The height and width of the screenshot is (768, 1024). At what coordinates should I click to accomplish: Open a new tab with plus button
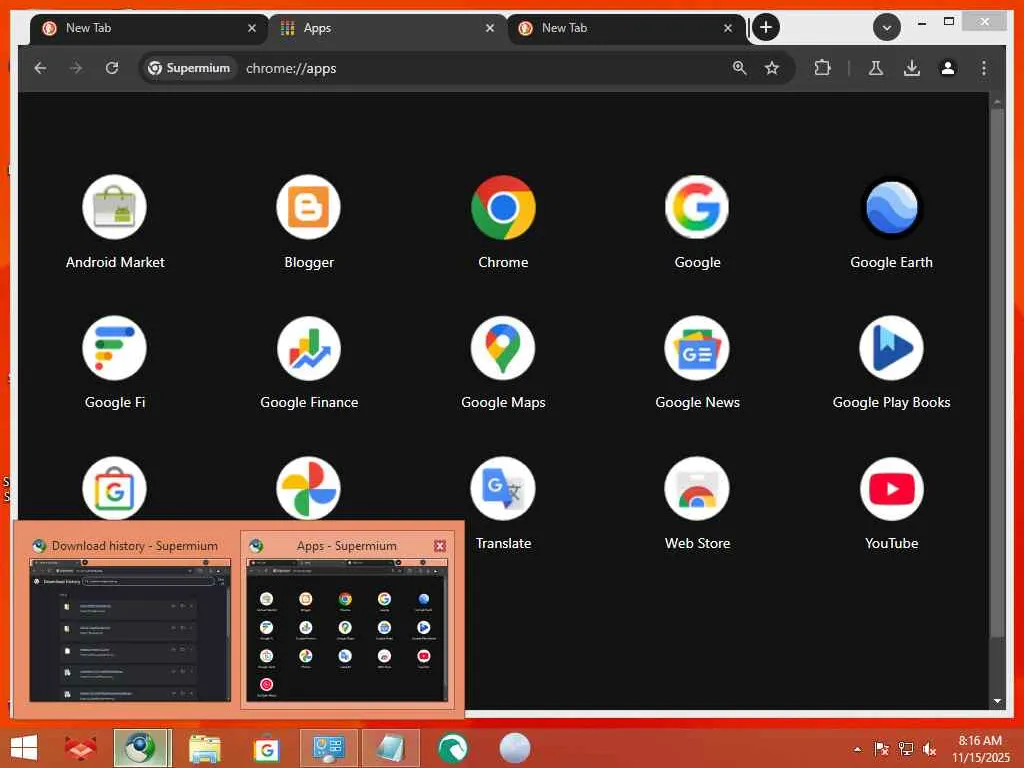766,27
